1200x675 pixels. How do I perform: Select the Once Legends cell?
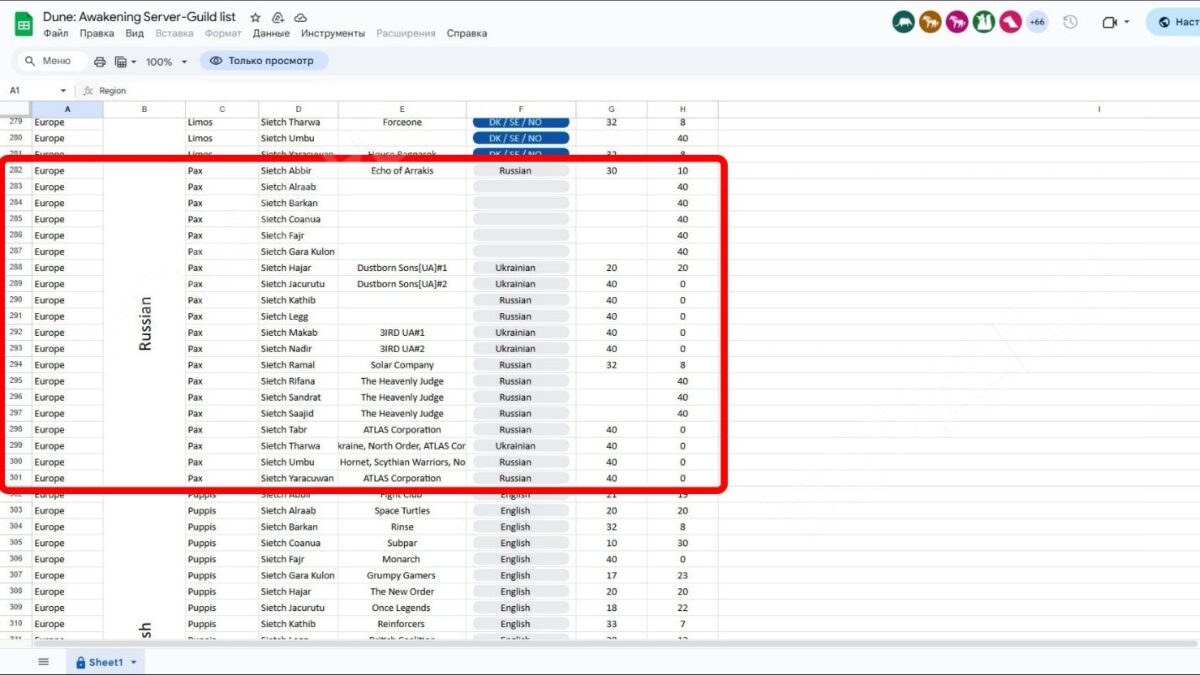[402, 608]
